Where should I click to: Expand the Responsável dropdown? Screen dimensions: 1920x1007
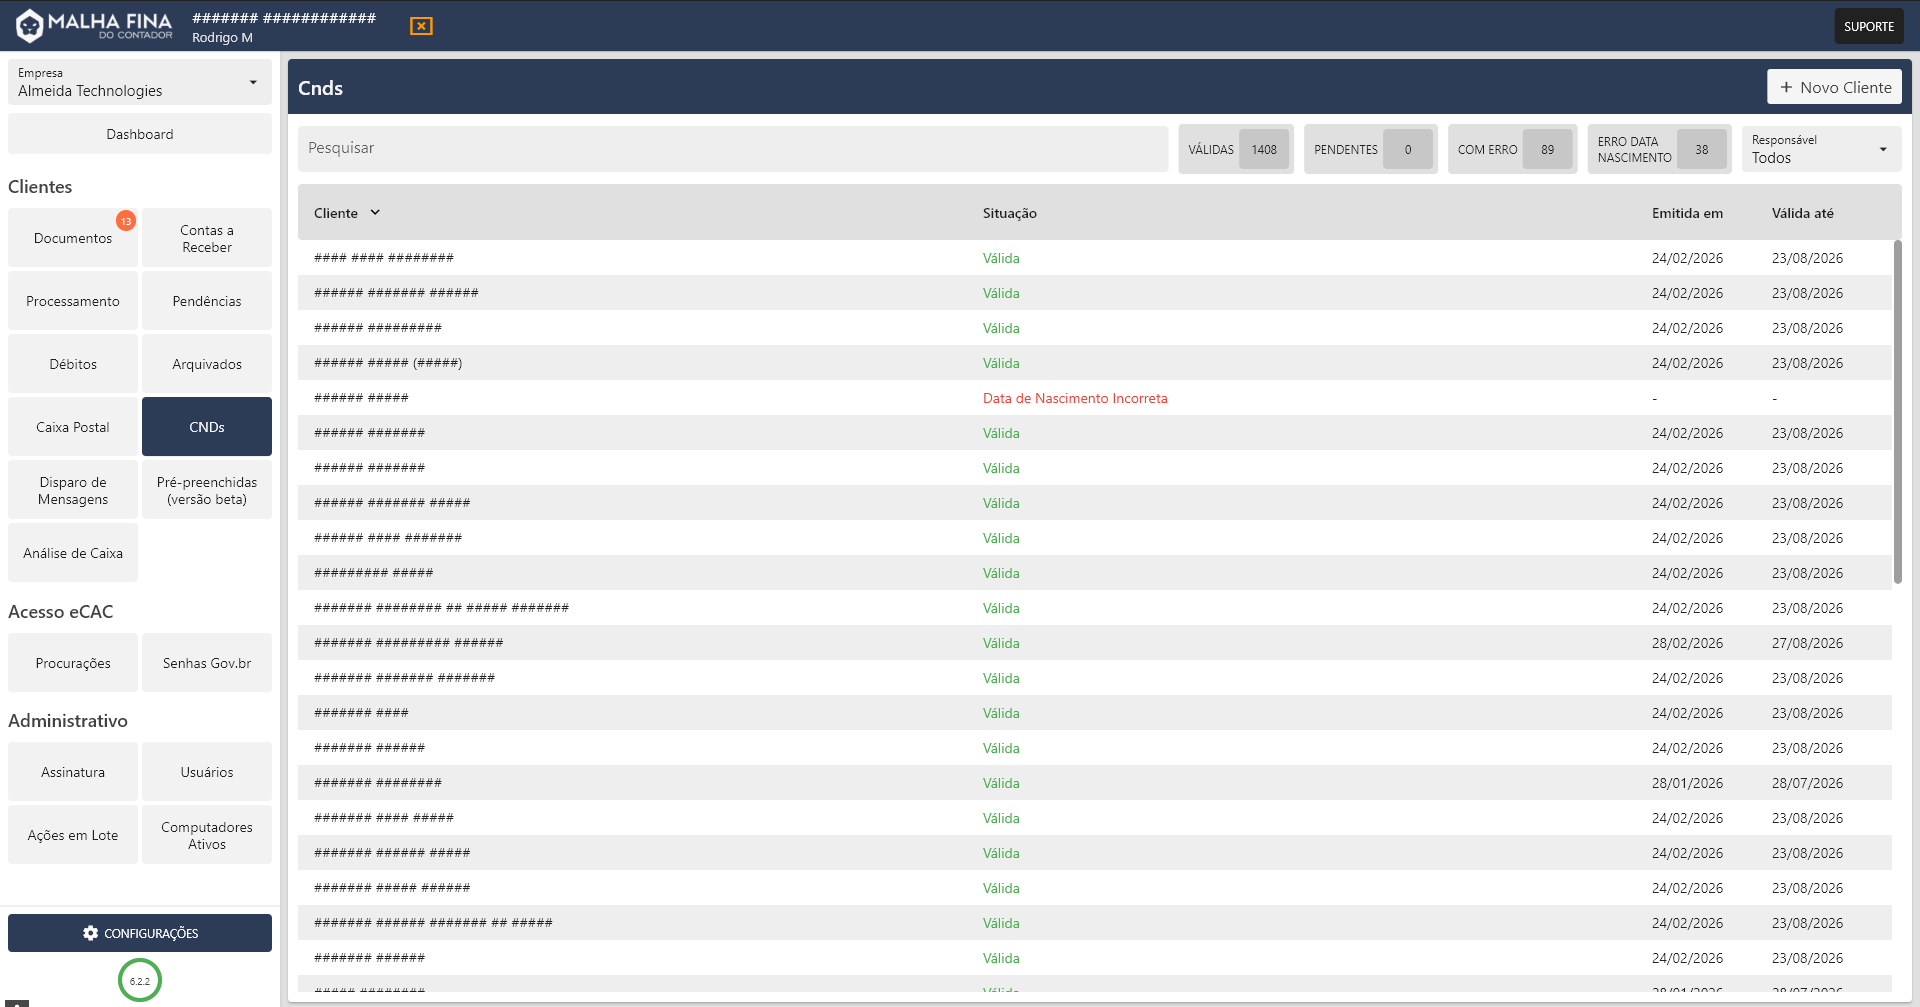pyautogui.click(x=1820, y=150)
